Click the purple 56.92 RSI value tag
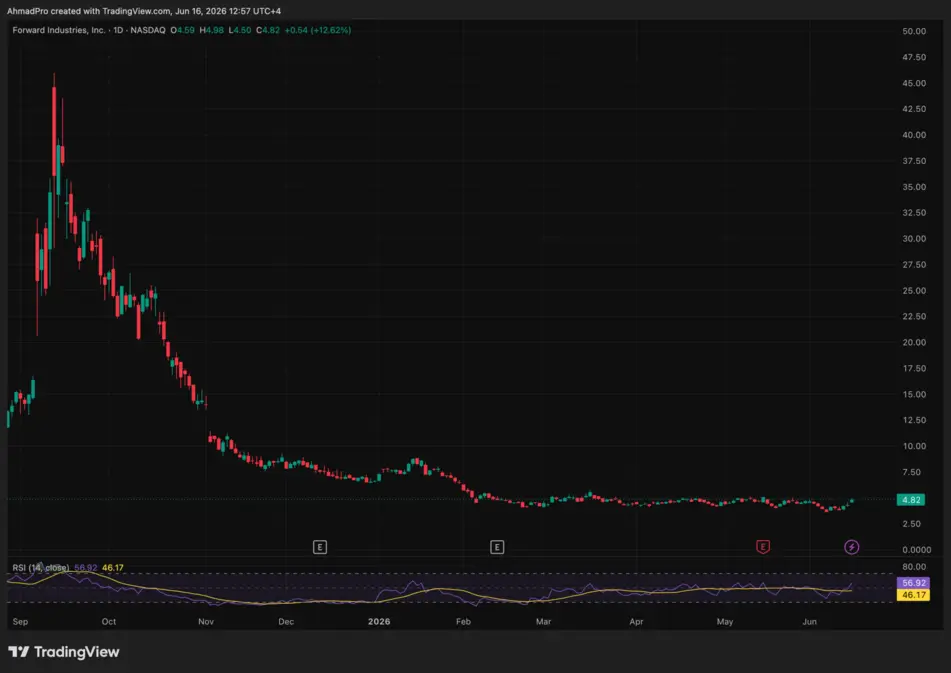The image size is (951, 673). click(x=913, y=583)
